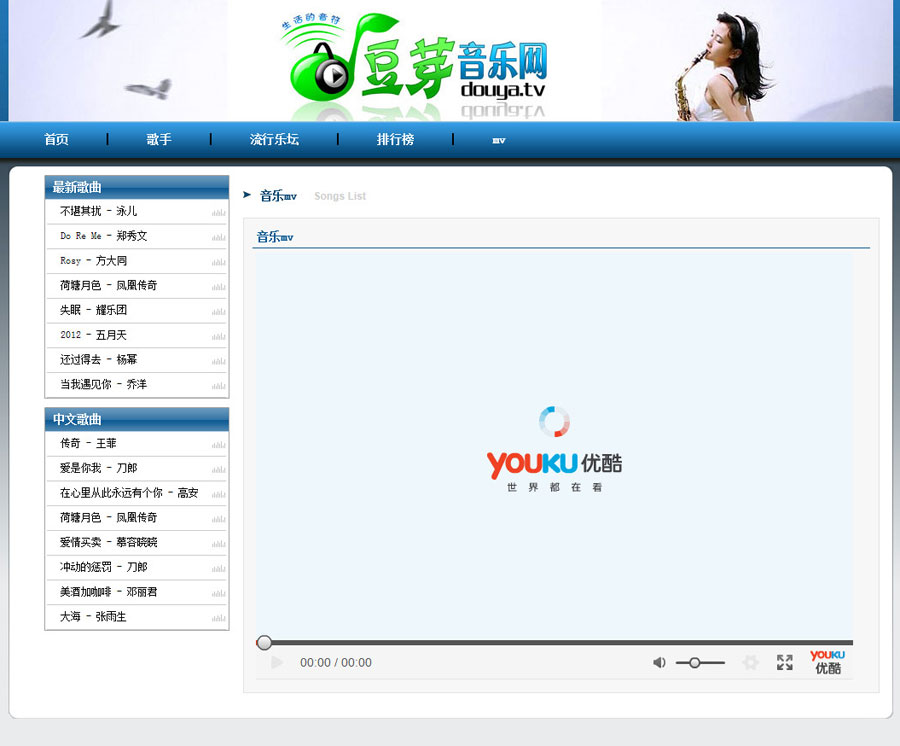This screenshot has height=746, width=900.
Task: Play song Do Re Me - 郑秀文
Action: point(104,236)
